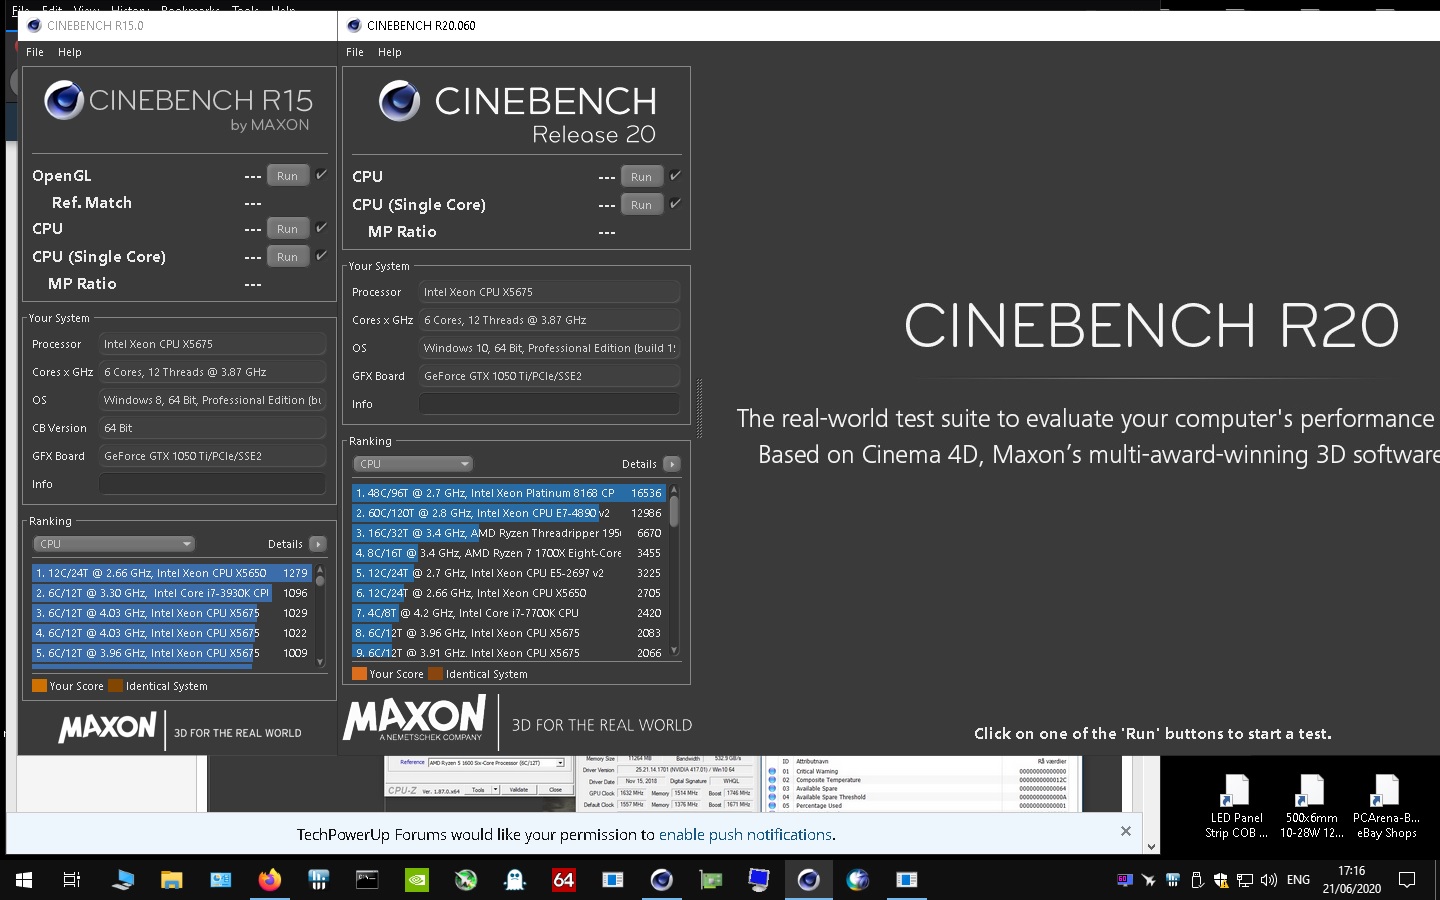Switch to Firefox from the taskbar
Screen dimensions: 1440x900
tap(270, 880)
